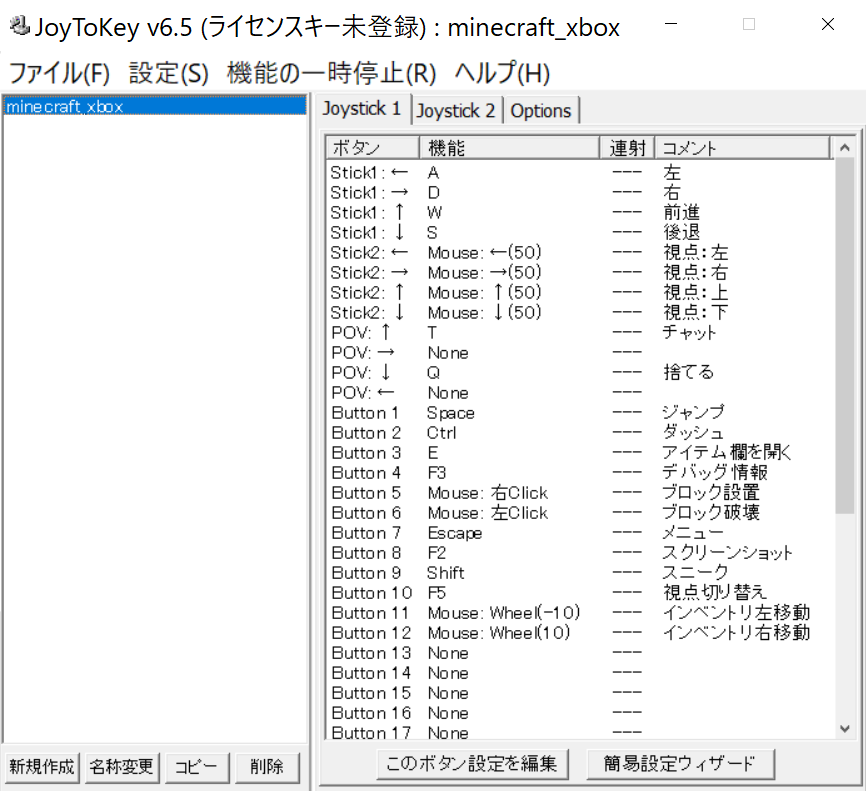Click the scroll down arrow of the list
Image resolution: width=868 pixels, height=791 pixels.
pyautogui.click(x=845, y=728)
